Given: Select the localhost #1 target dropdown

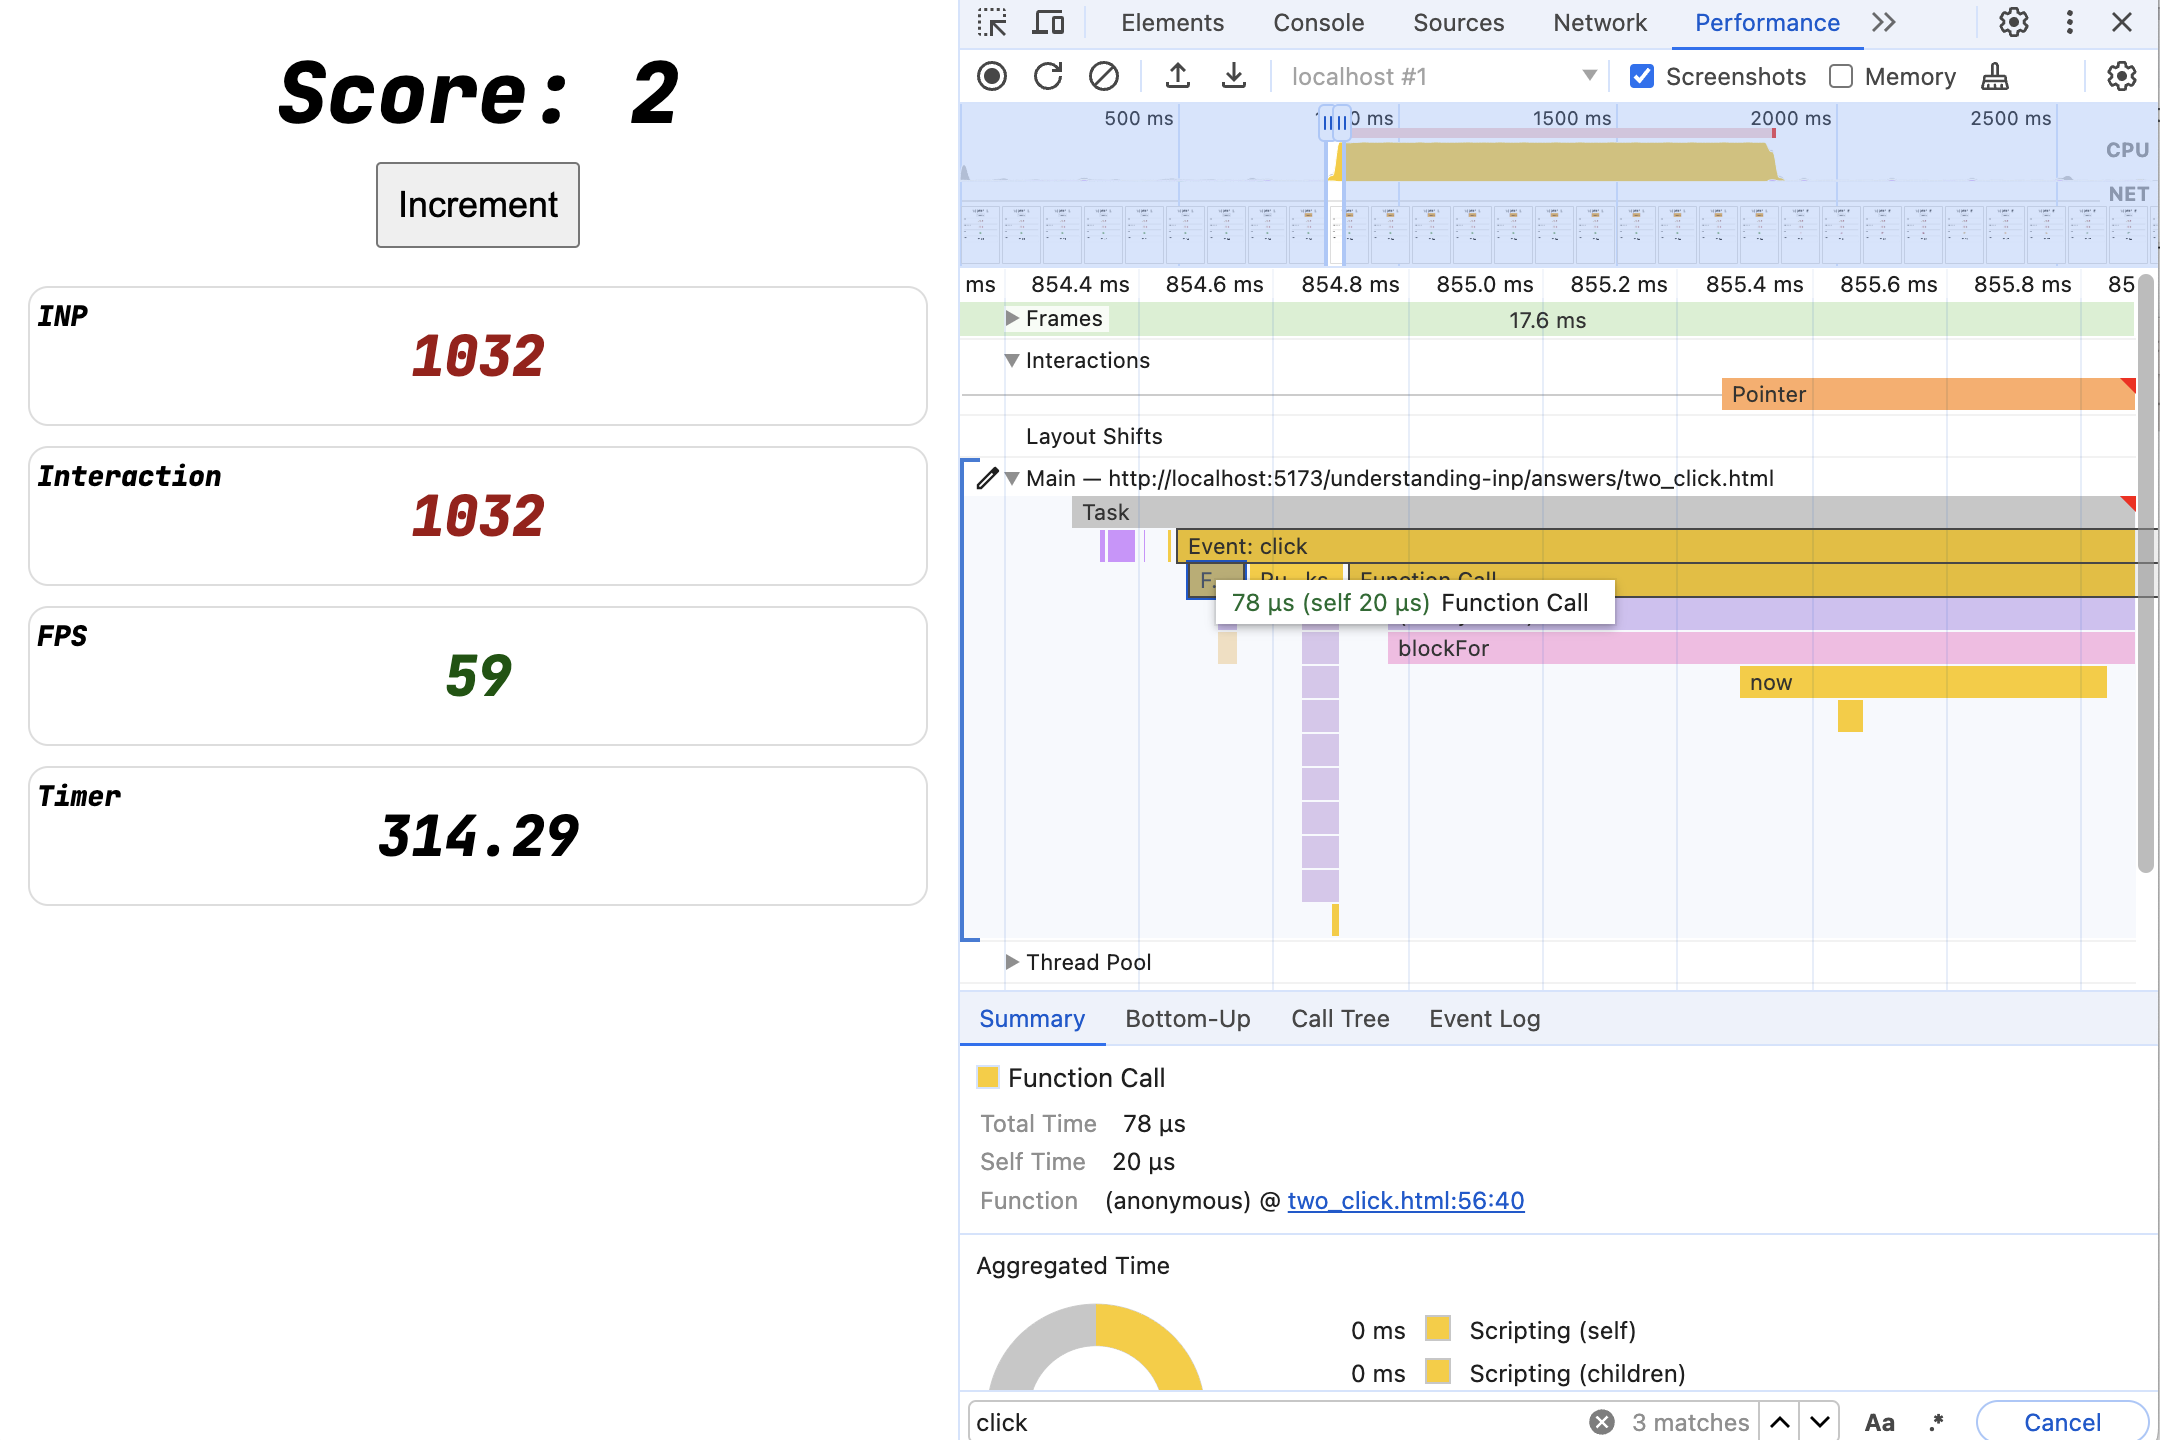Looking at the screenshot, I should 1442,76.
